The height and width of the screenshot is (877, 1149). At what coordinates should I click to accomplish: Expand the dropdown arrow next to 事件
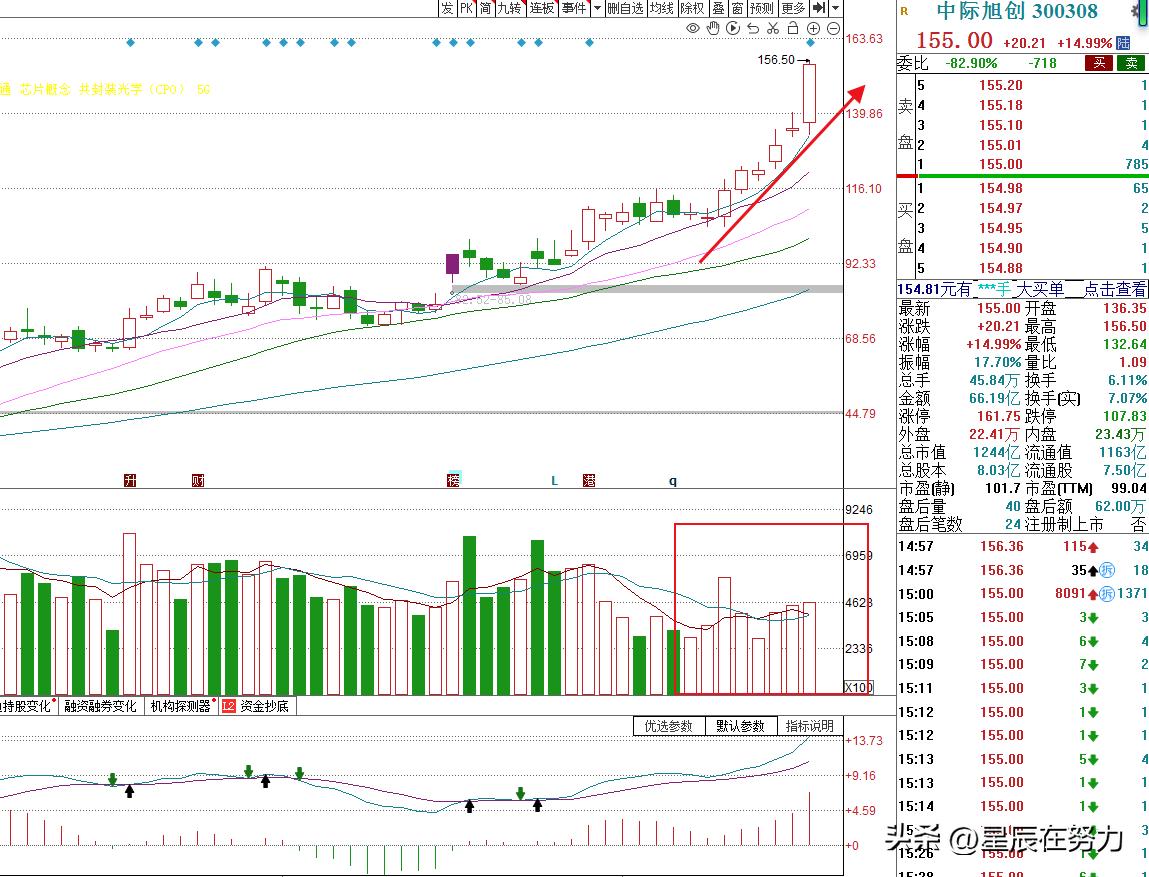coord(596,8)
